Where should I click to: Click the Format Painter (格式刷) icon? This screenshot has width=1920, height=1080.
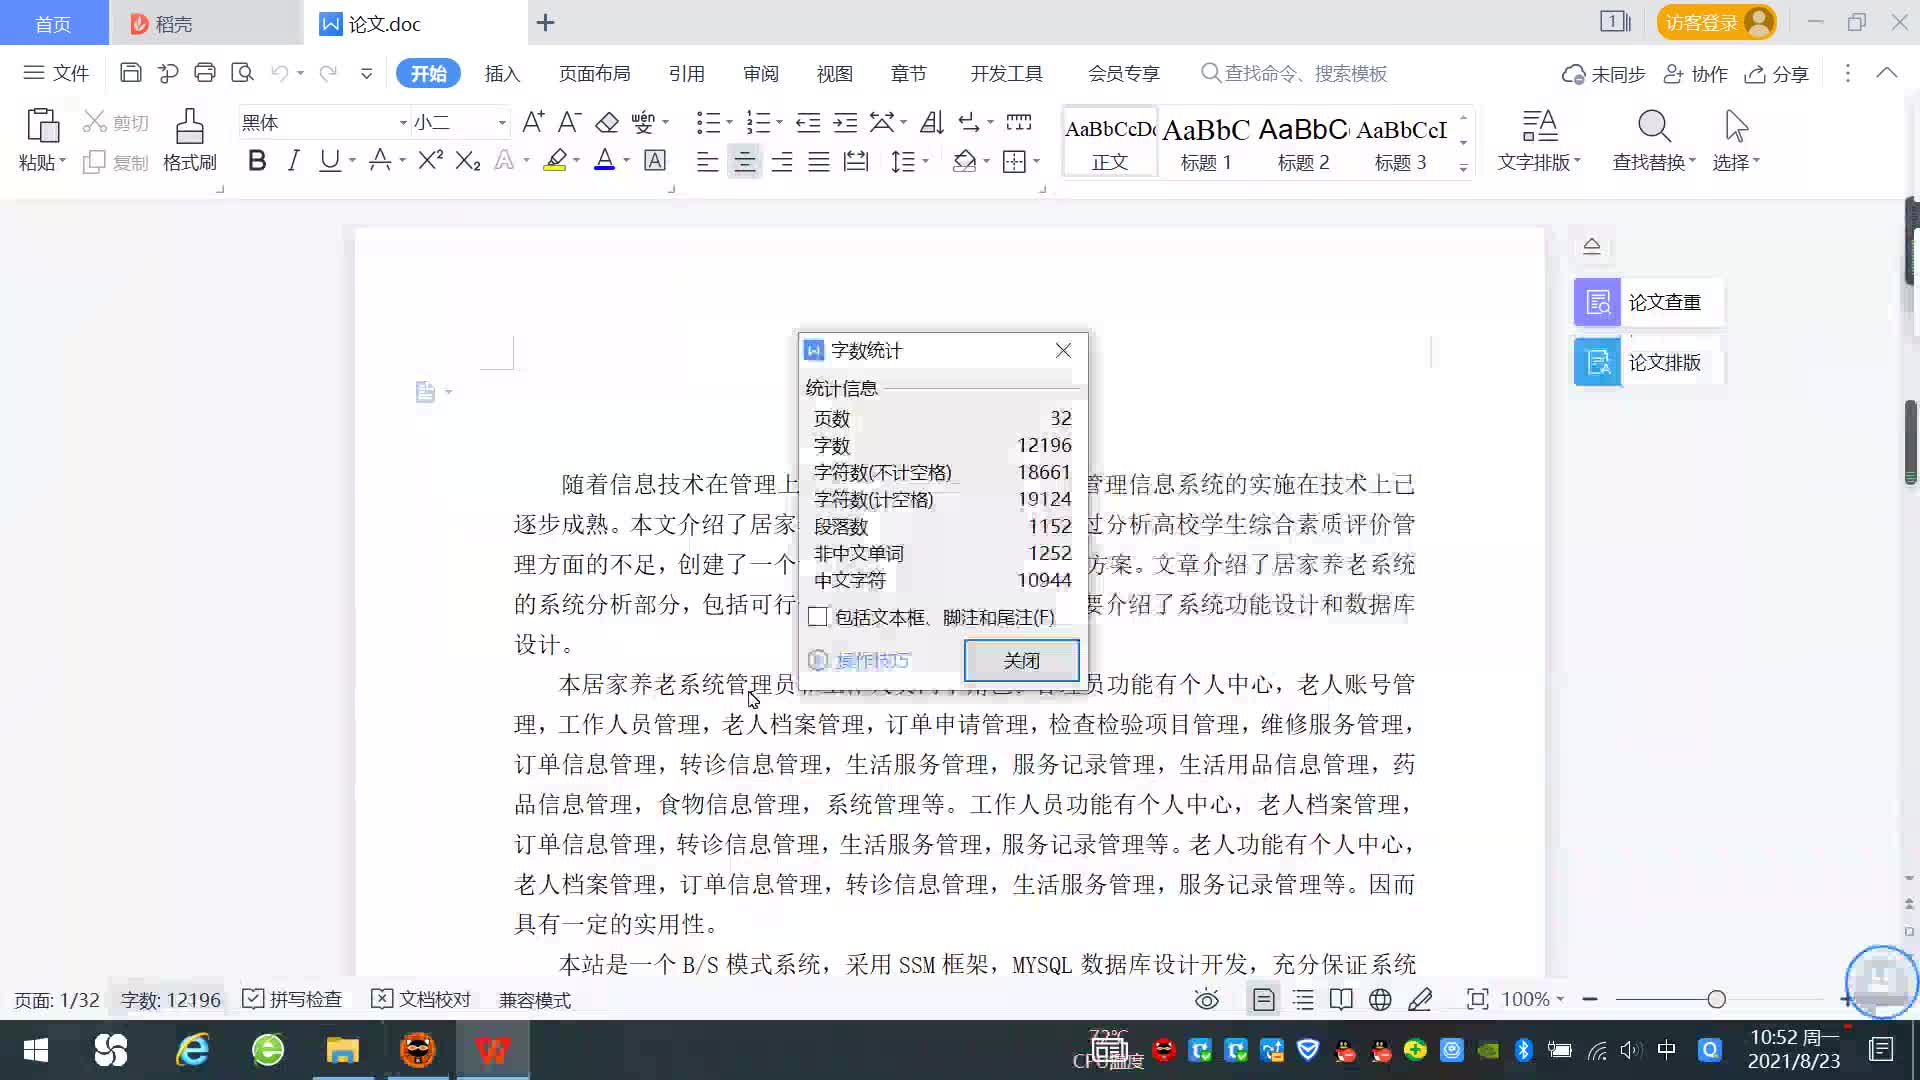(x=189, y=128)
